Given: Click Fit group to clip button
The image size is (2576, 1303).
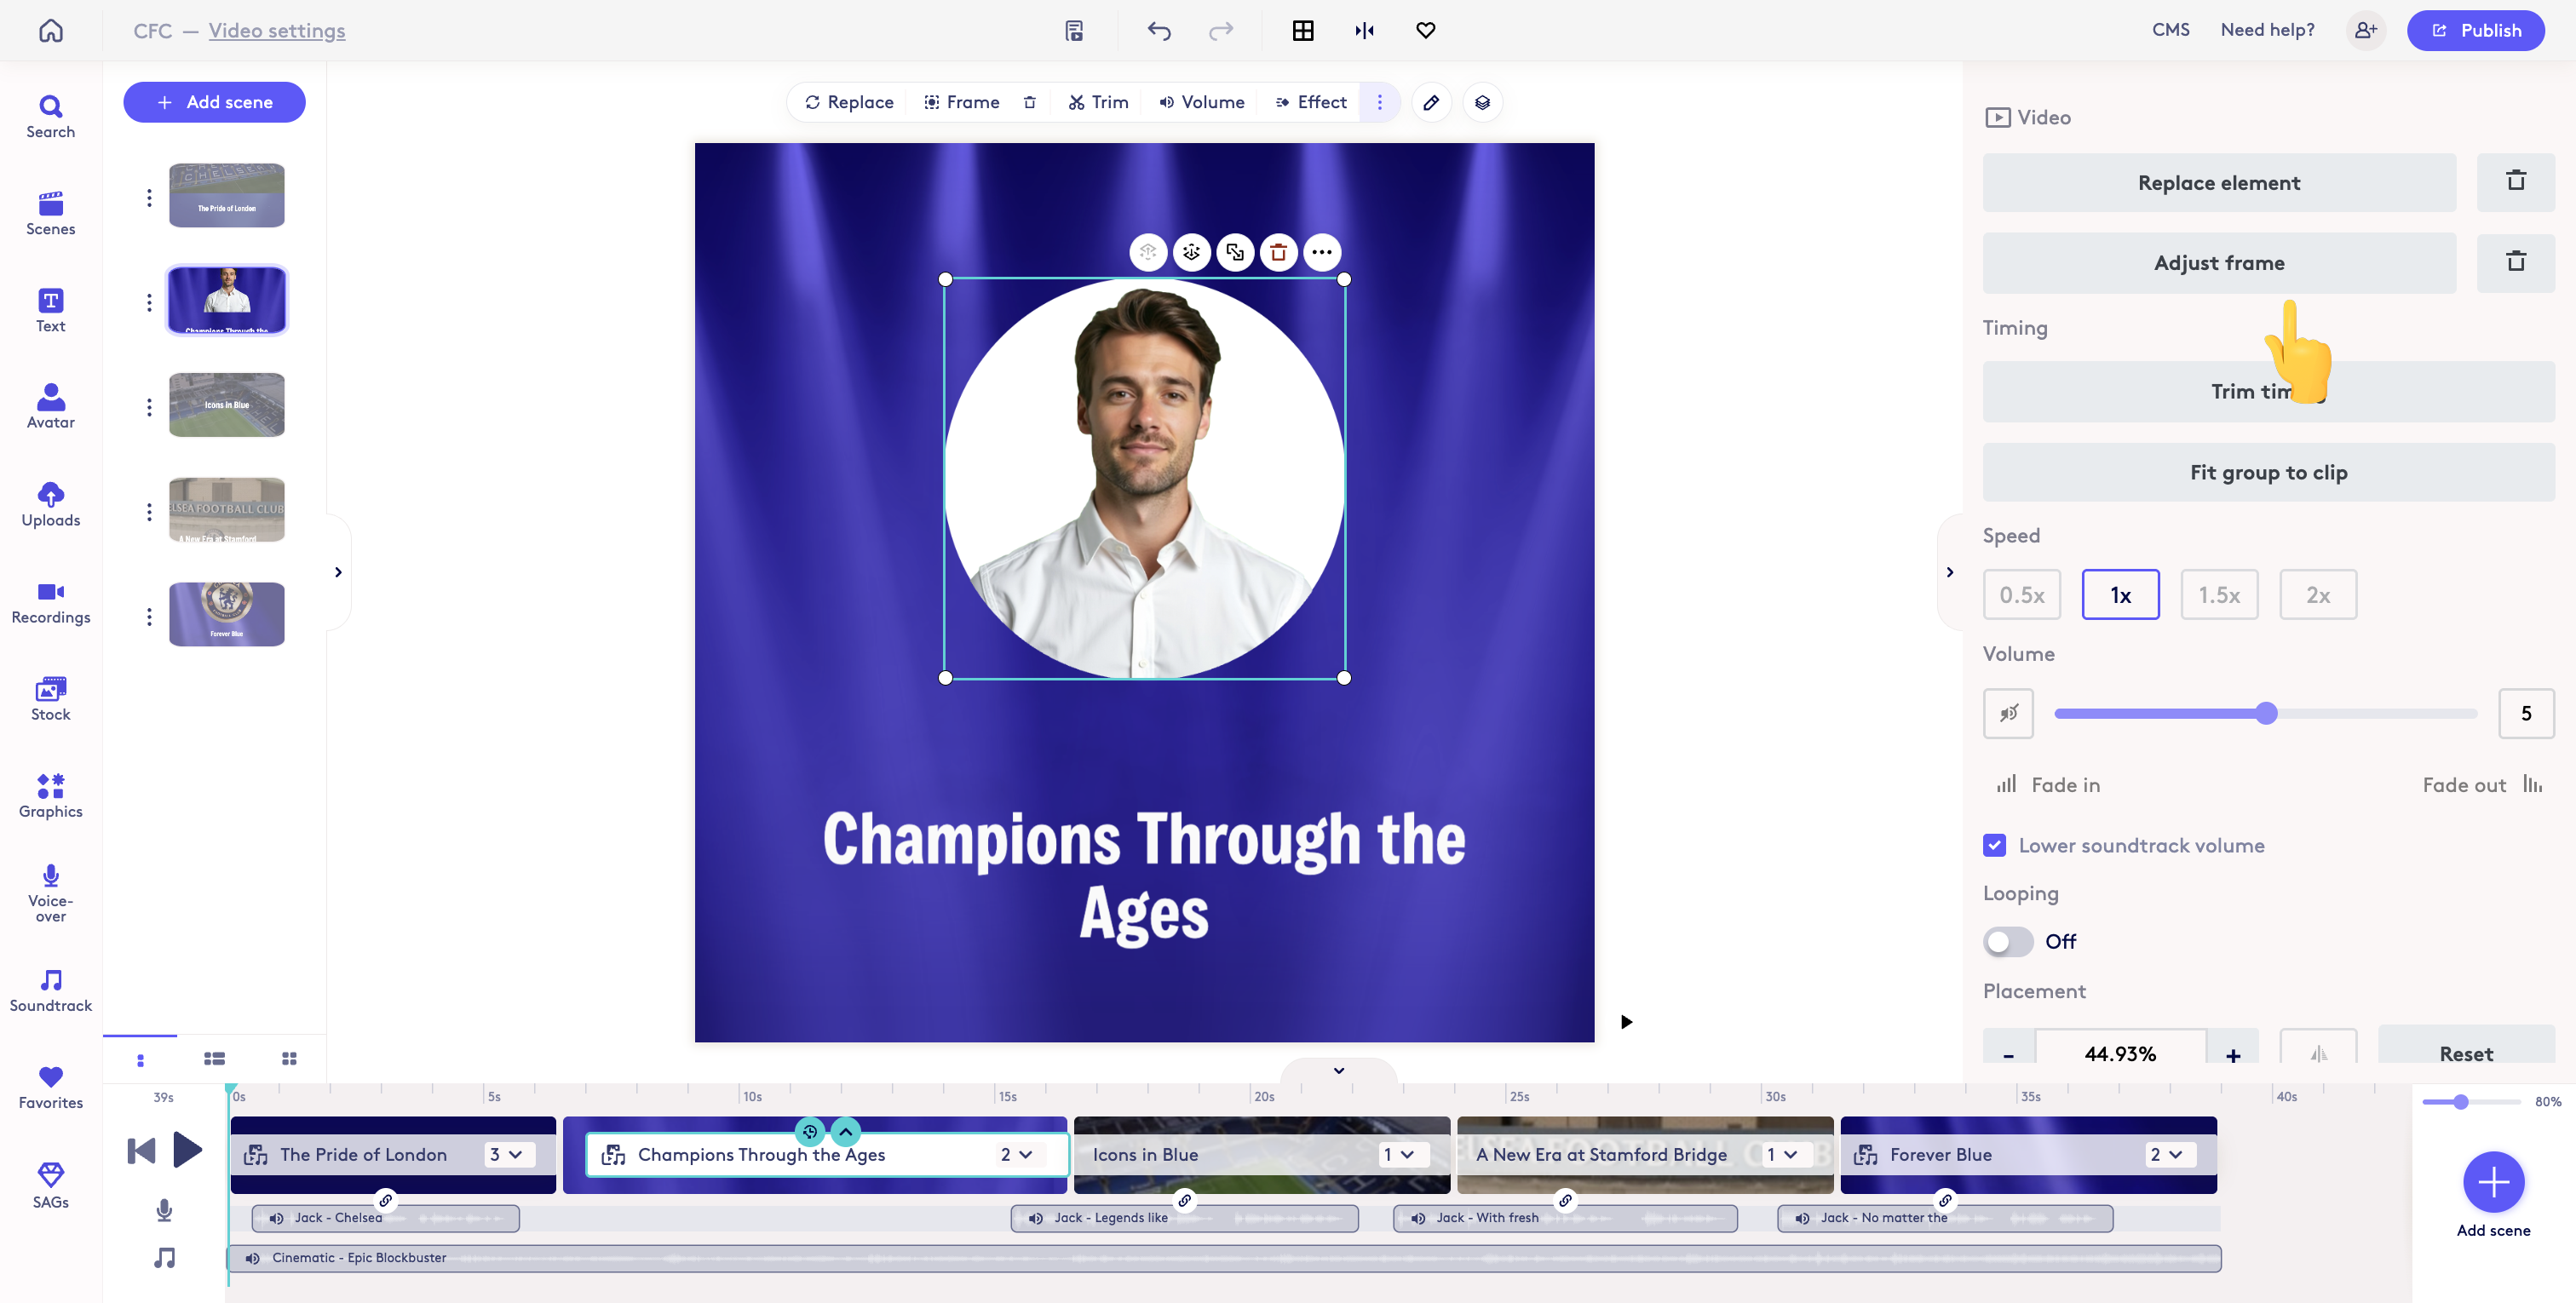Looking at the screenshot, I should [x=2268, y=472].
